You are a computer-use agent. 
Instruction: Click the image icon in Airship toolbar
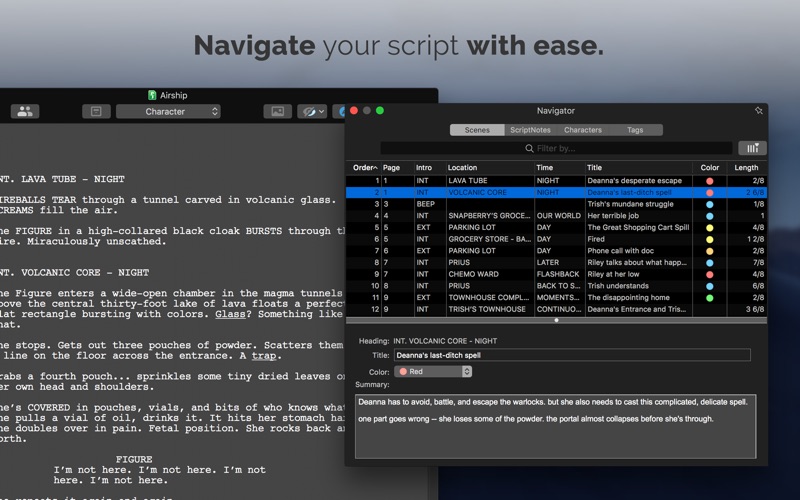tap(278, 111)
